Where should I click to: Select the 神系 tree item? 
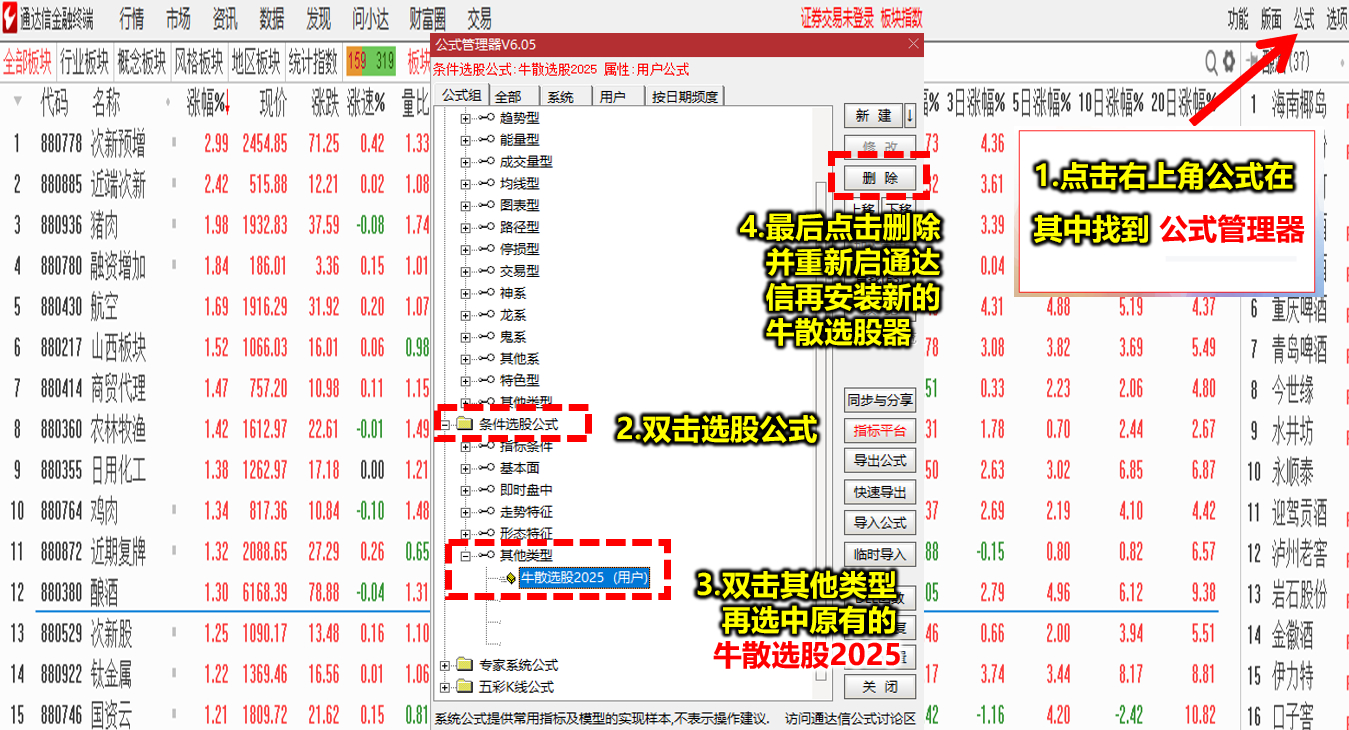click(x=513, y=293)
